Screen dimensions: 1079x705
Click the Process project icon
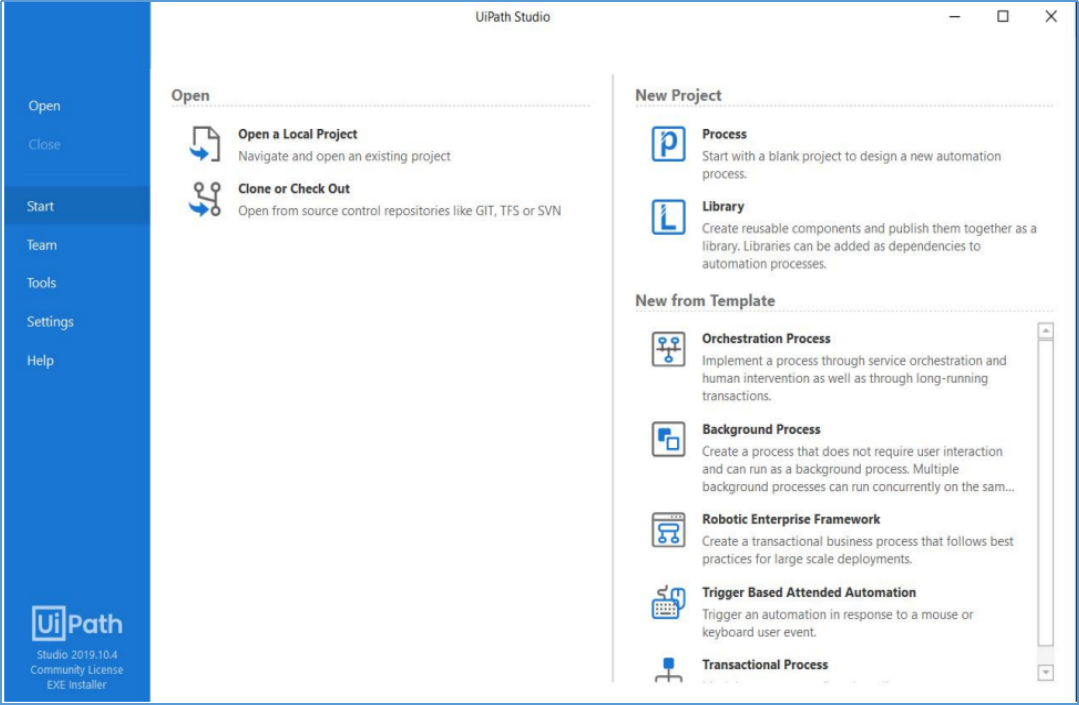coord(667,144)
